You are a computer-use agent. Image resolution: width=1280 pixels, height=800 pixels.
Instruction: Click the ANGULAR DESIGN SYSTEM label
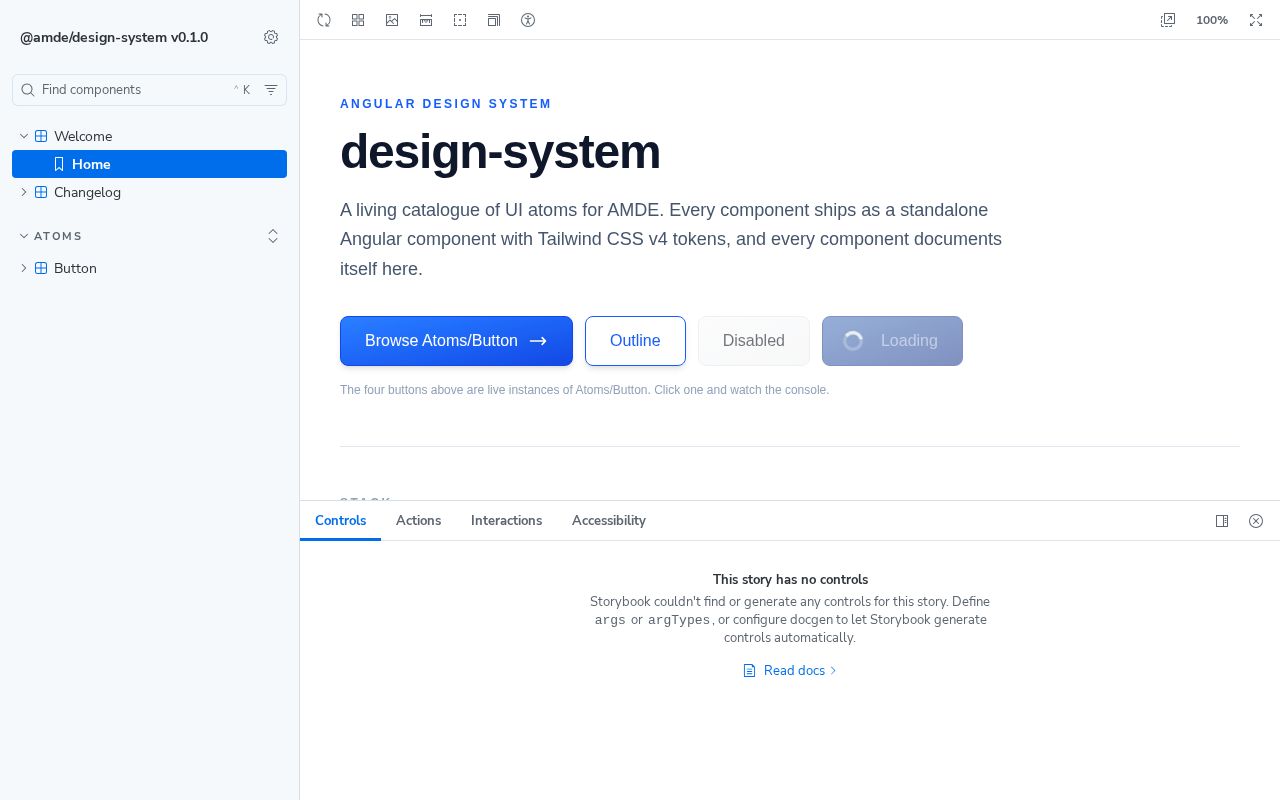pyautogui.click(x=446, y=104)
